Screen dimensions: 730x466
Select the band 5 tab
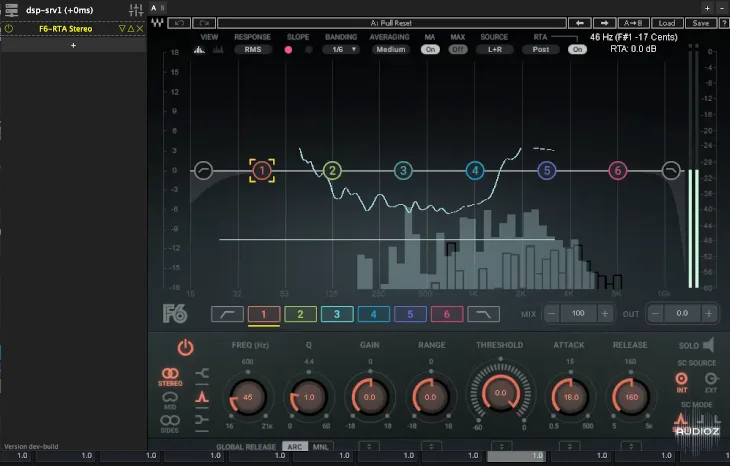pos(410,314)
